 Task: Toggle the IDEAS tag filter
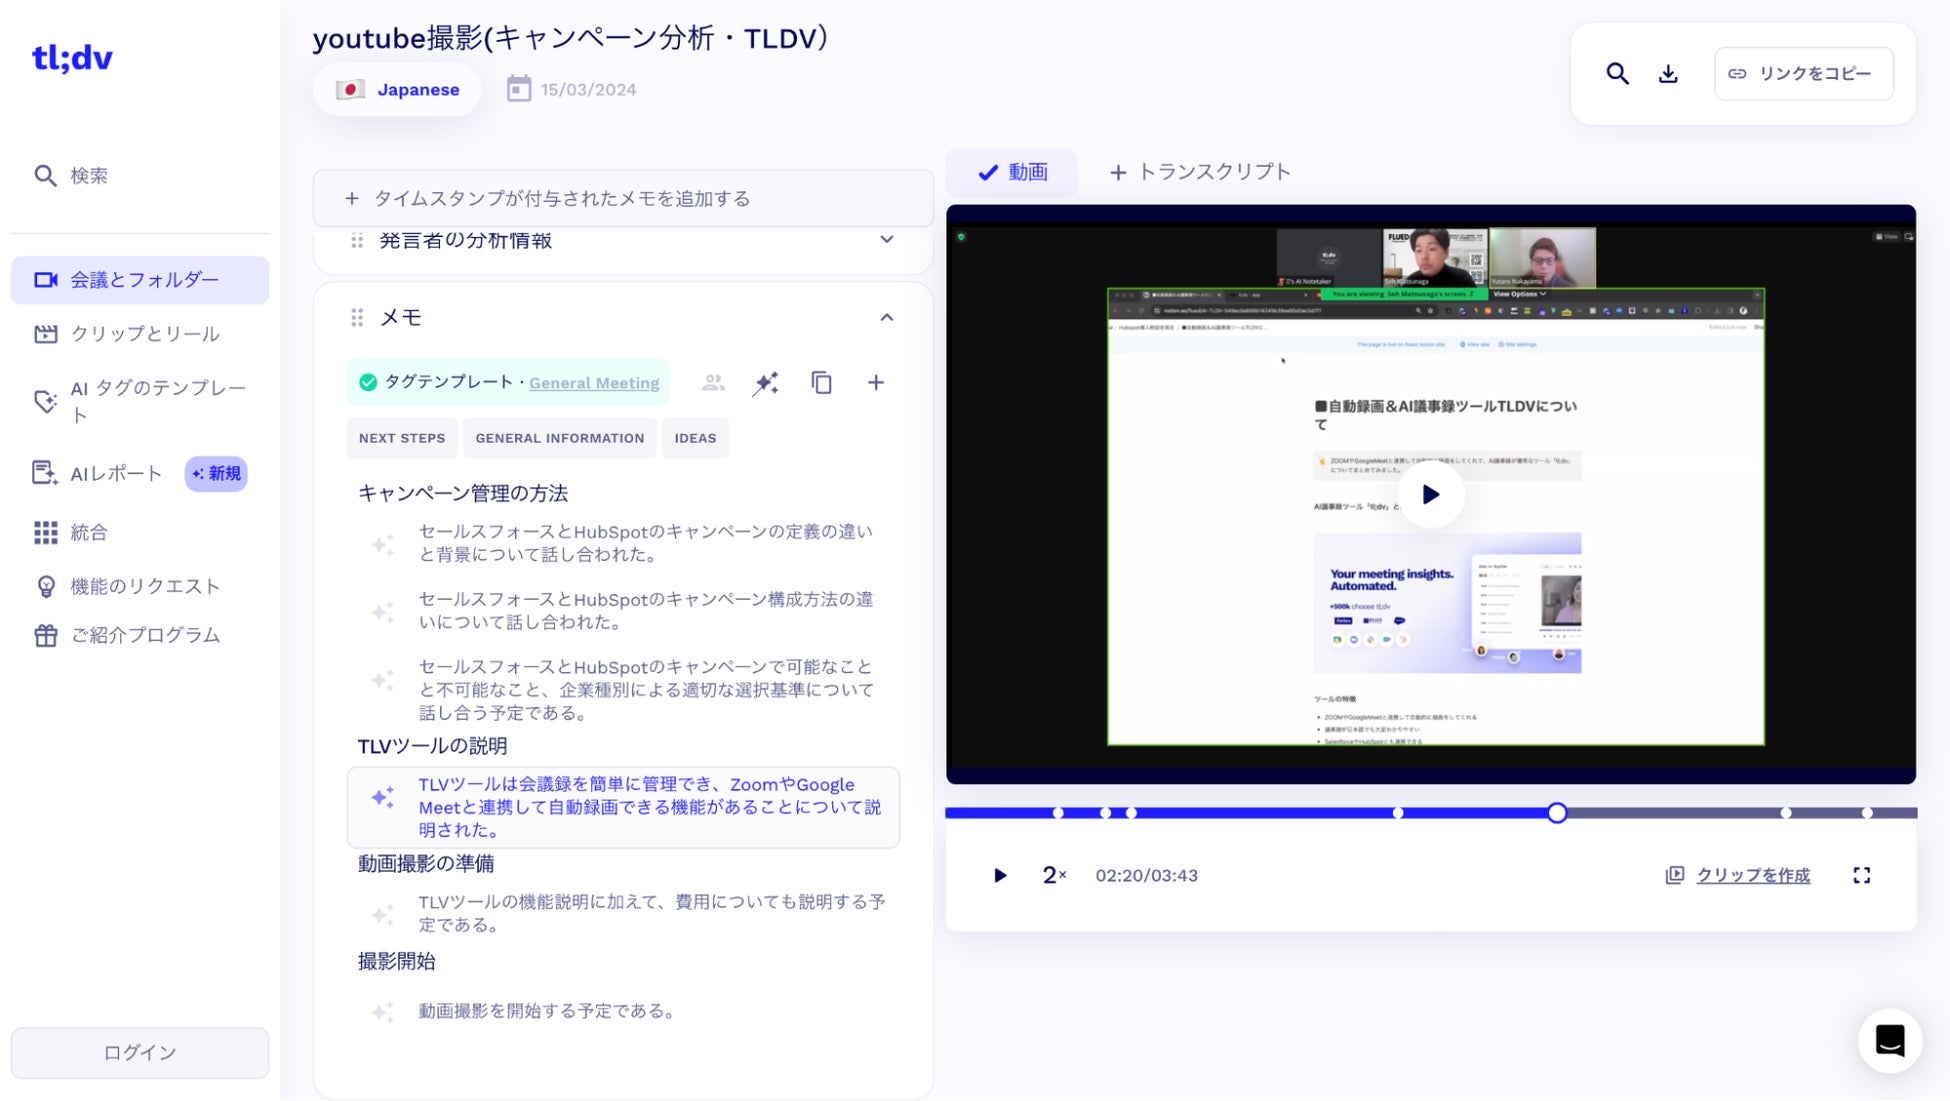point(695,438)
